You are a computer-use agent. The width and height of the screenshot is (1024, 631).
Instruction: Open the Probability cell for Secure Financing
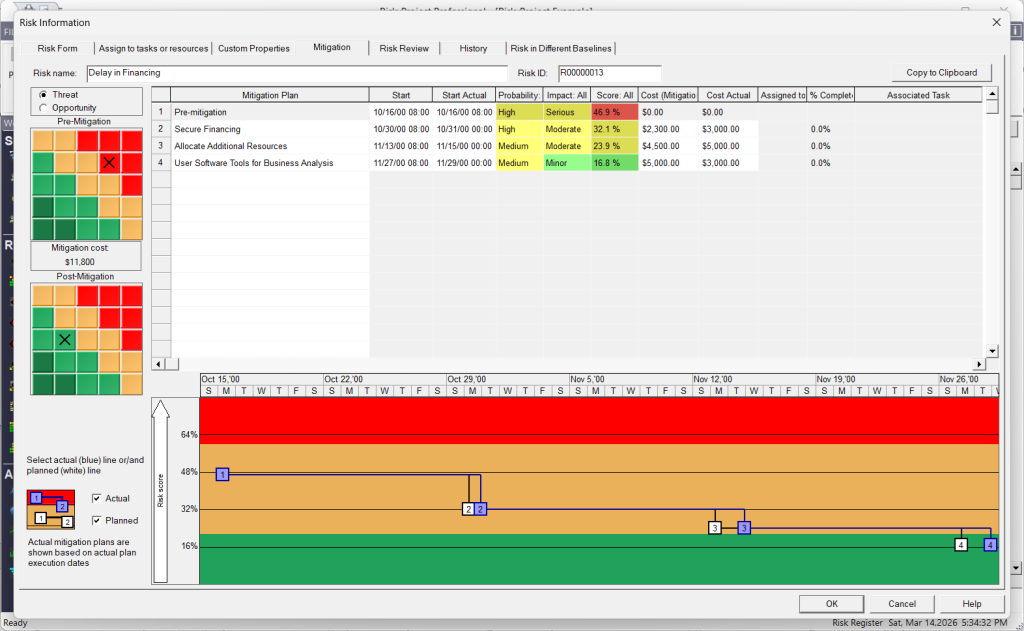point(519,129)
